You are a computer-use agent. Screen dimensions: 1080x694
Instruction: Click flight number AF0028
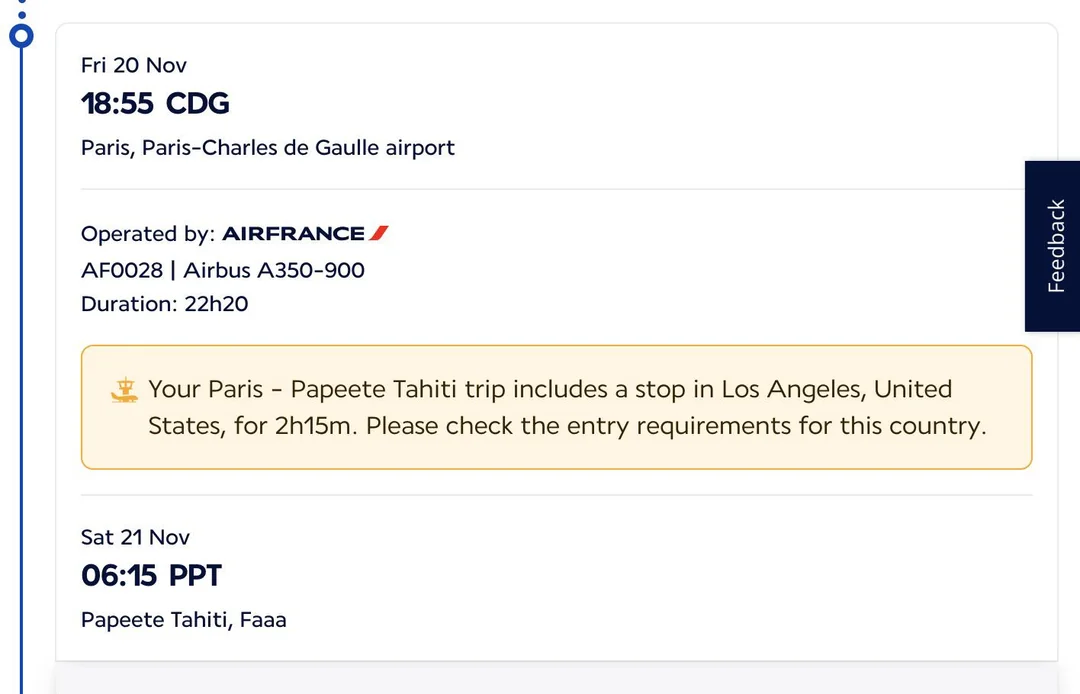tap(122, 270)
